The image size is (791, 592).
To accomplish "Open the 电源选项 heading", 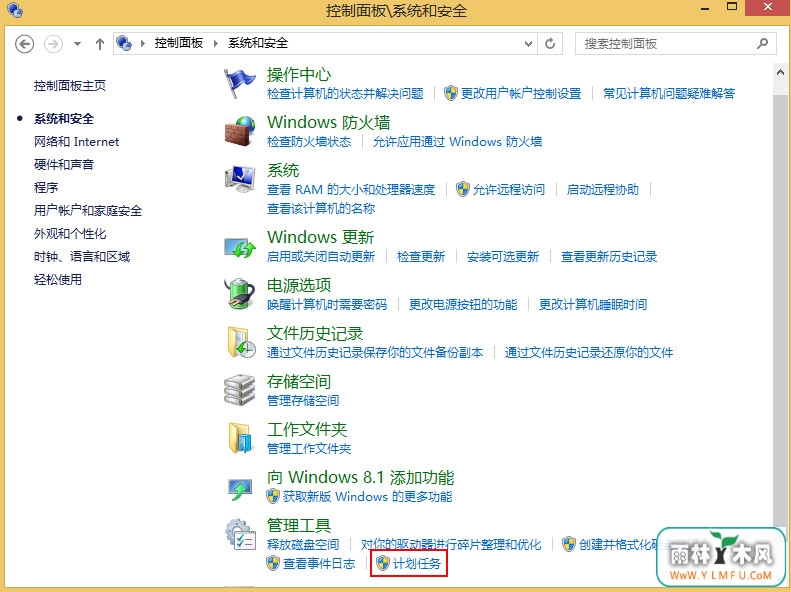I will (299, 285).
